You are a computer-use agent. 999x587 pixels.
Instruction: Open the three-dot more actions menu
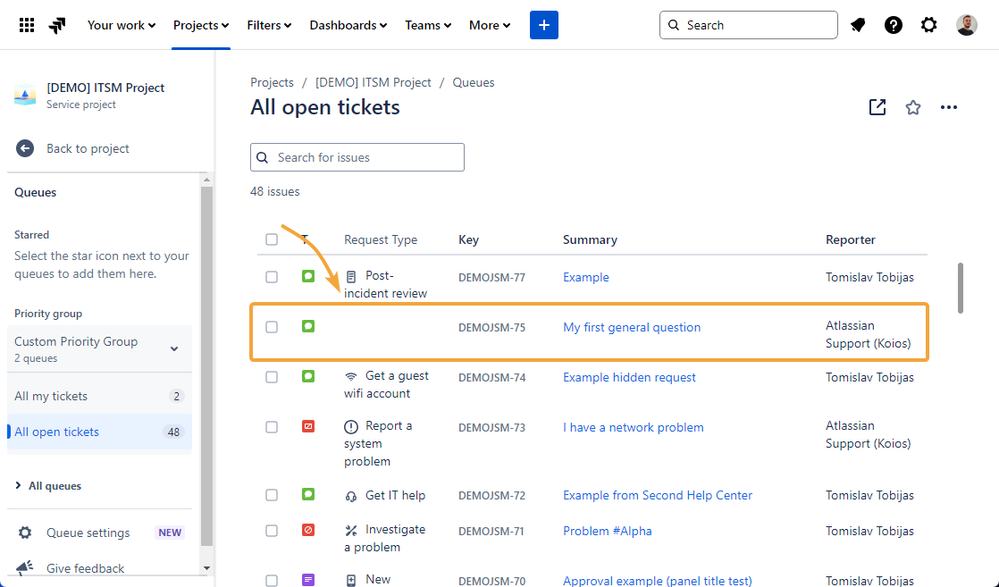[x=949, y=107]
